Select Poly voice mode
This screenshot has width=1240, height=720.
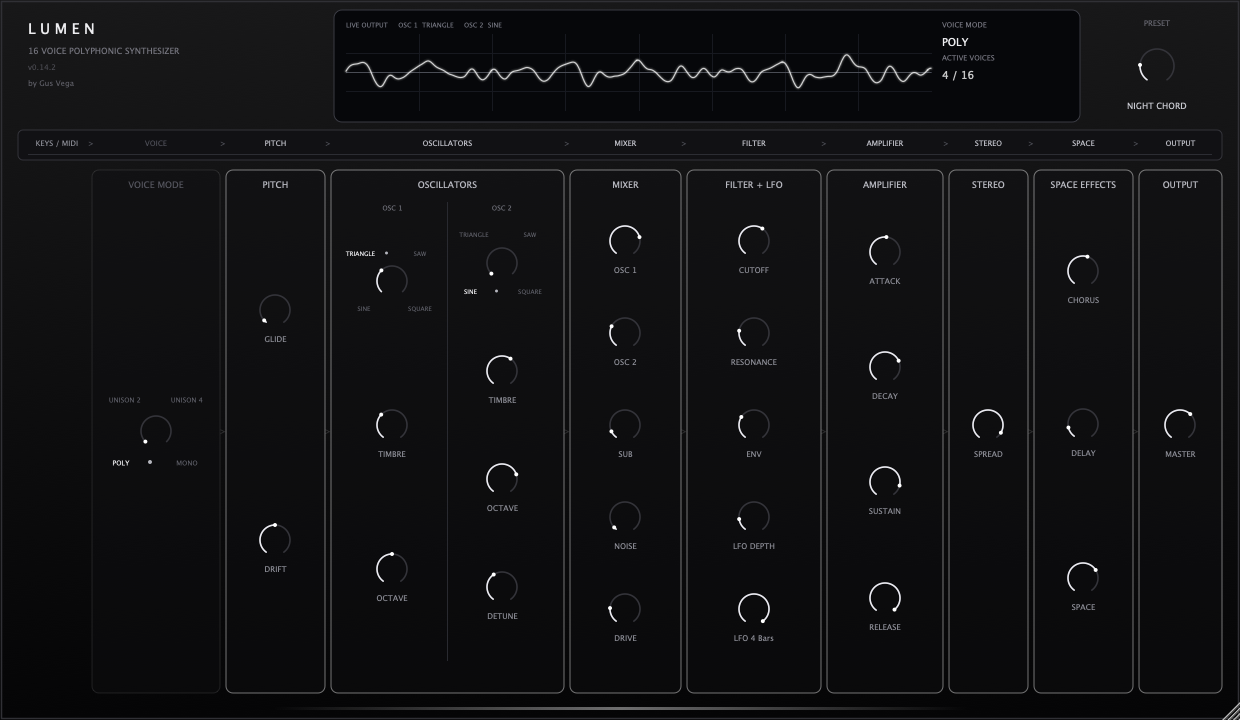(121, 463)
